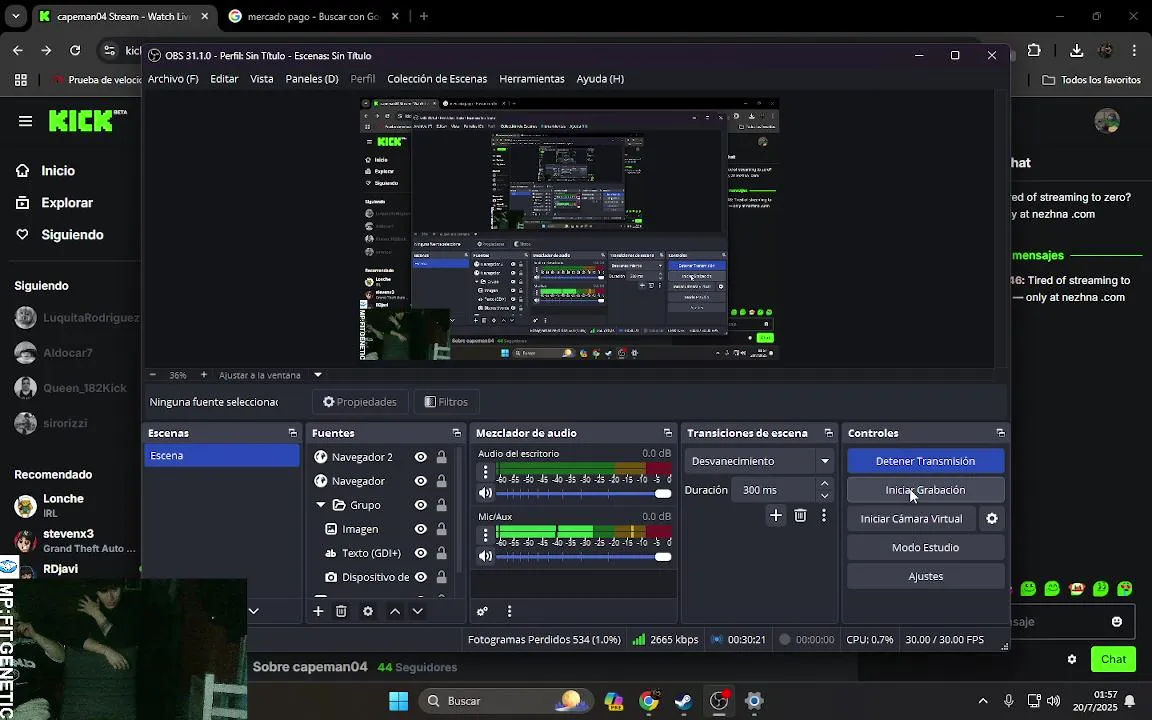Viewport: 1152px width, 720px height.
Task: Delete selected source with trash icon in Fuentes
Action: coord(341,611)
